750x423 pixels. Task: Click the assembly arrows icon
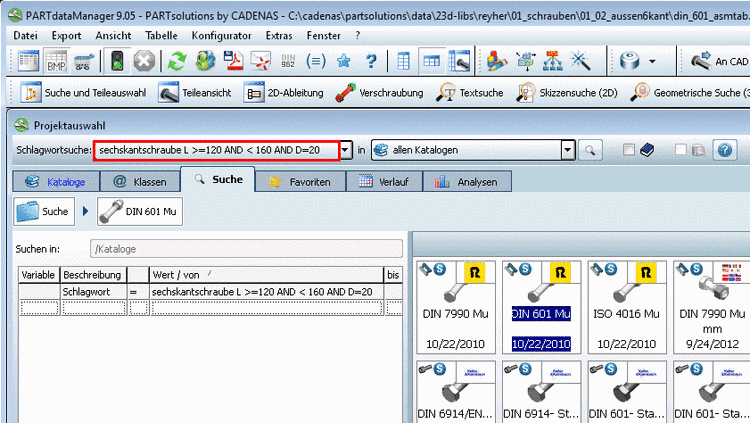tap(525, 61)
